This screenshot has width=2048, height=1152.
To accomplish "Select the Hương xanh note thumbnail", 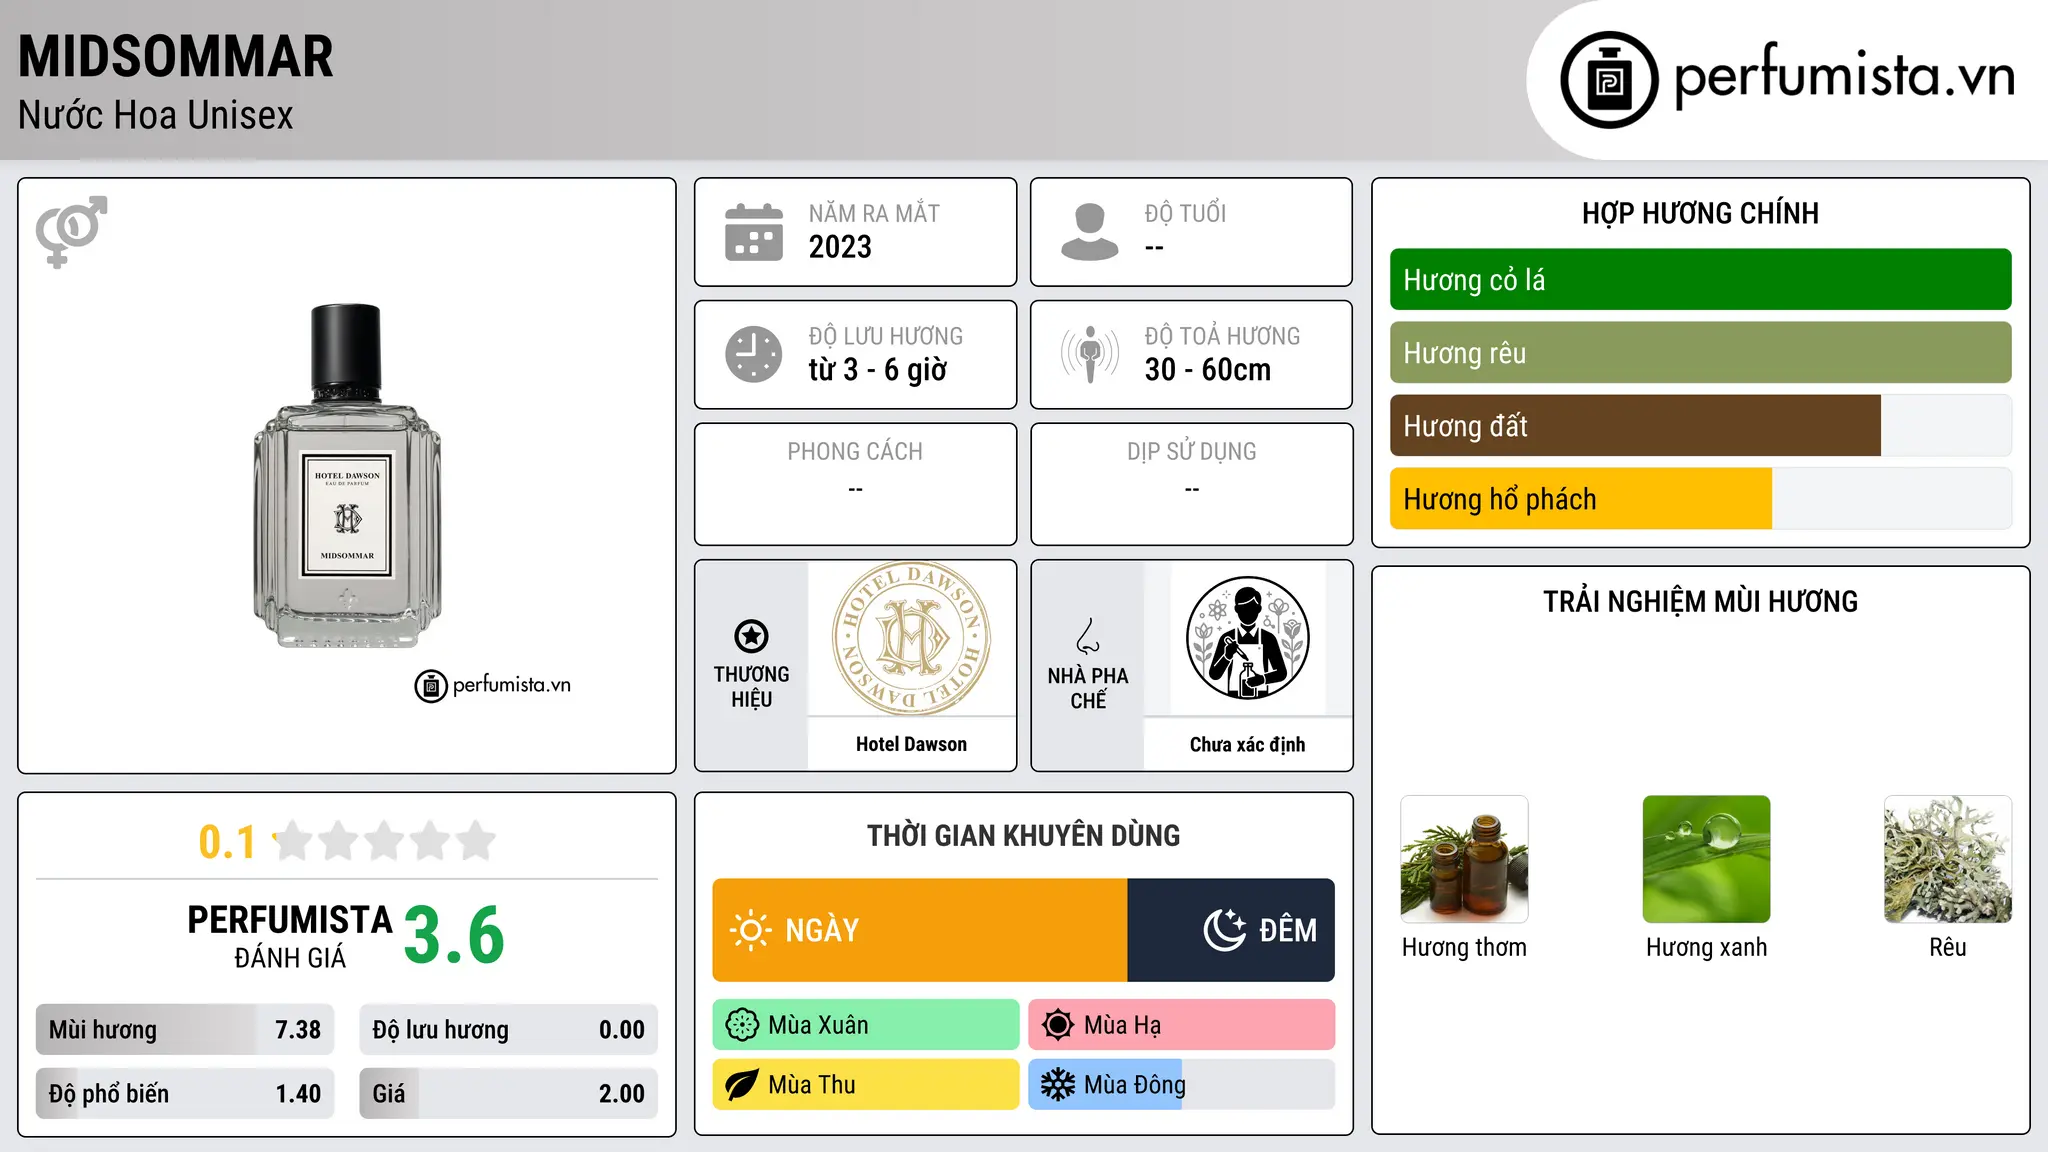I will 1706,859.
